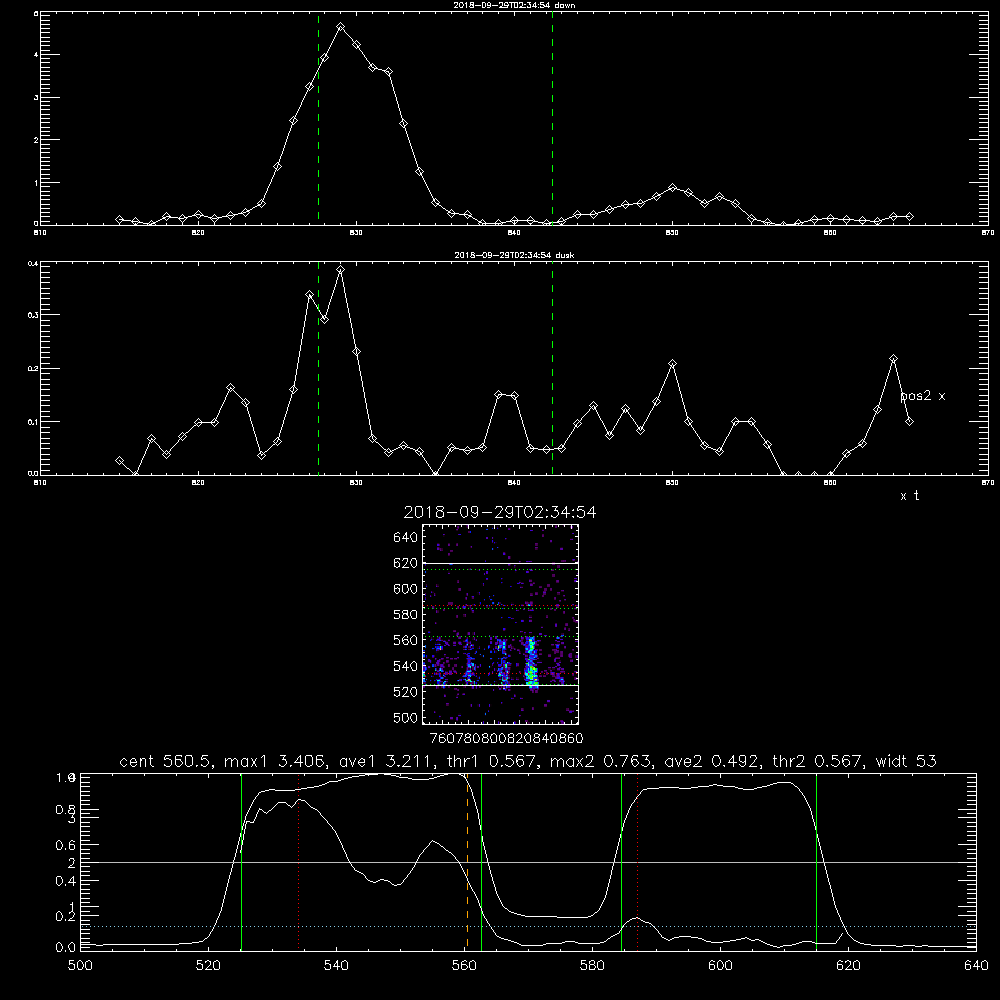
Task: Click the green vertical line near 585 in bottom plot
Action: pyautogui.click(x=621, y=861)
